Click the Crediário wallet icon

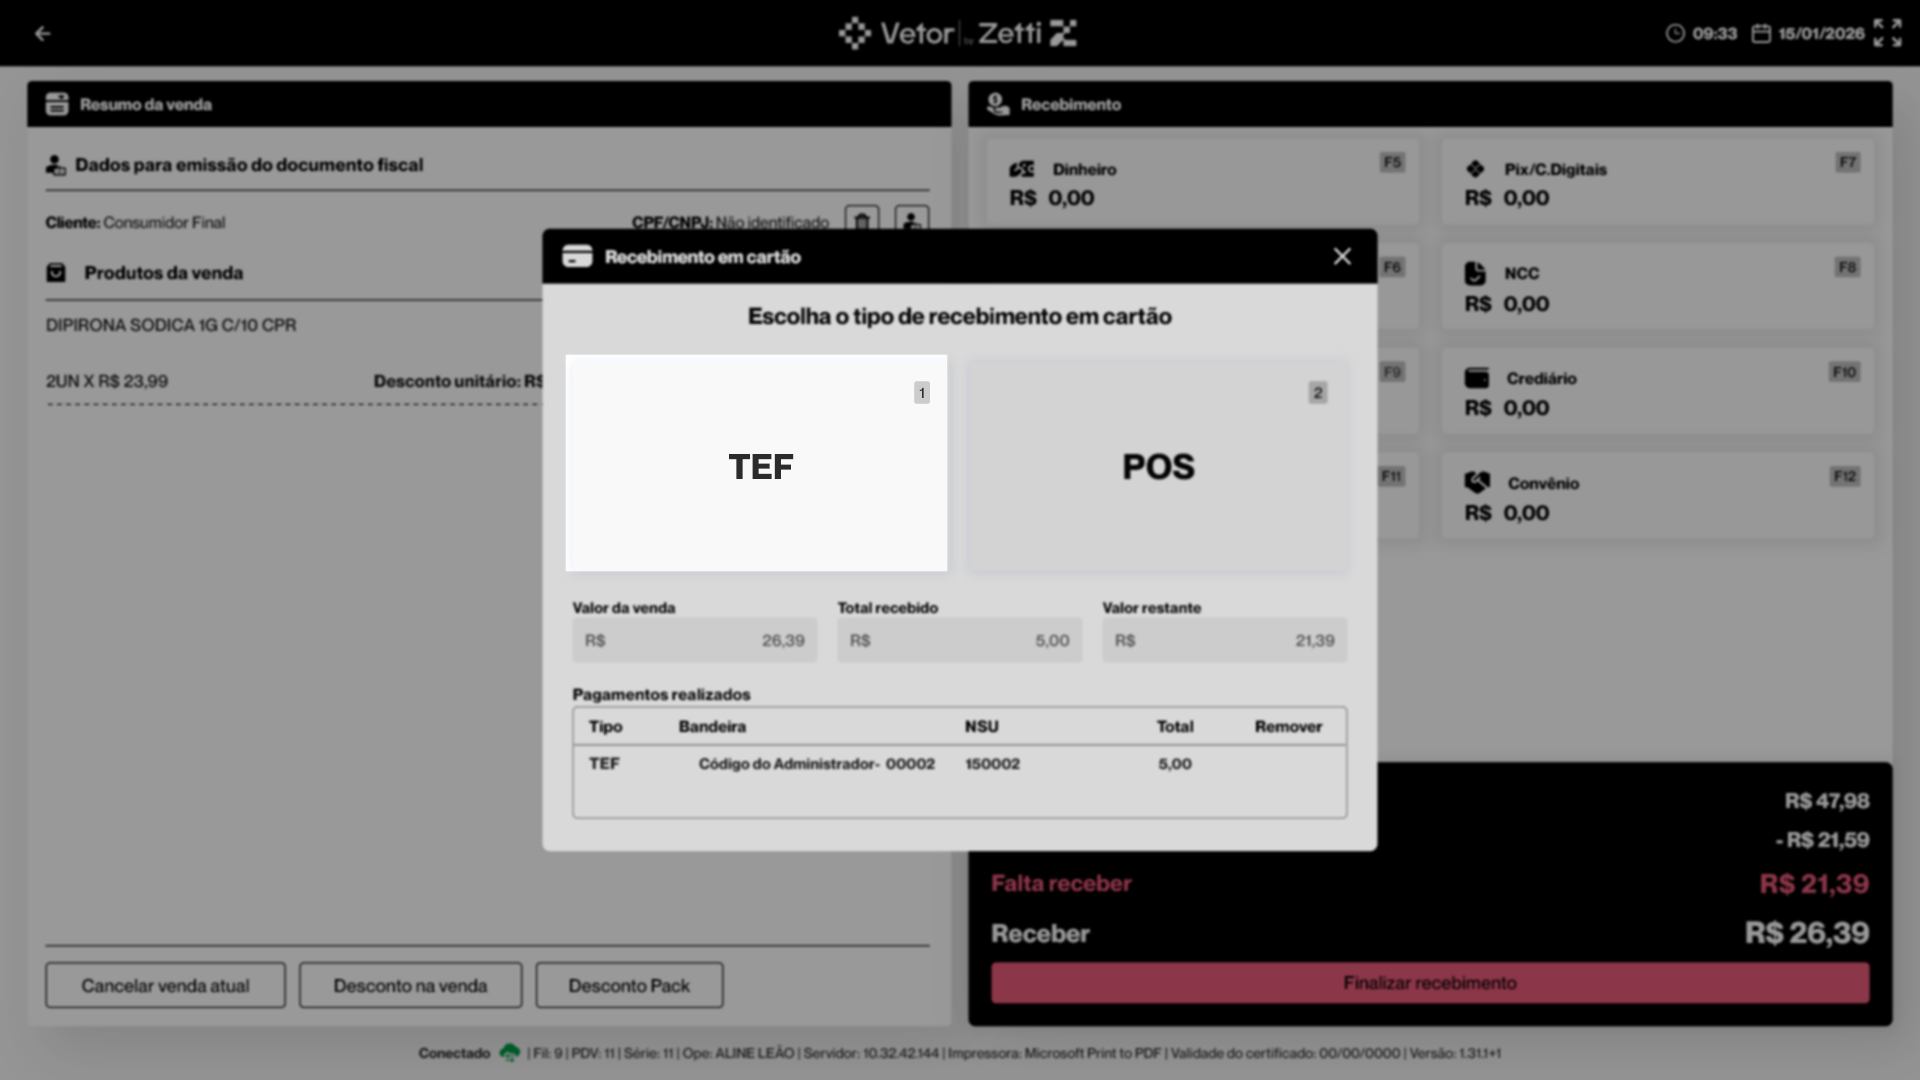pyautogui.click(x=1476, y=378)
